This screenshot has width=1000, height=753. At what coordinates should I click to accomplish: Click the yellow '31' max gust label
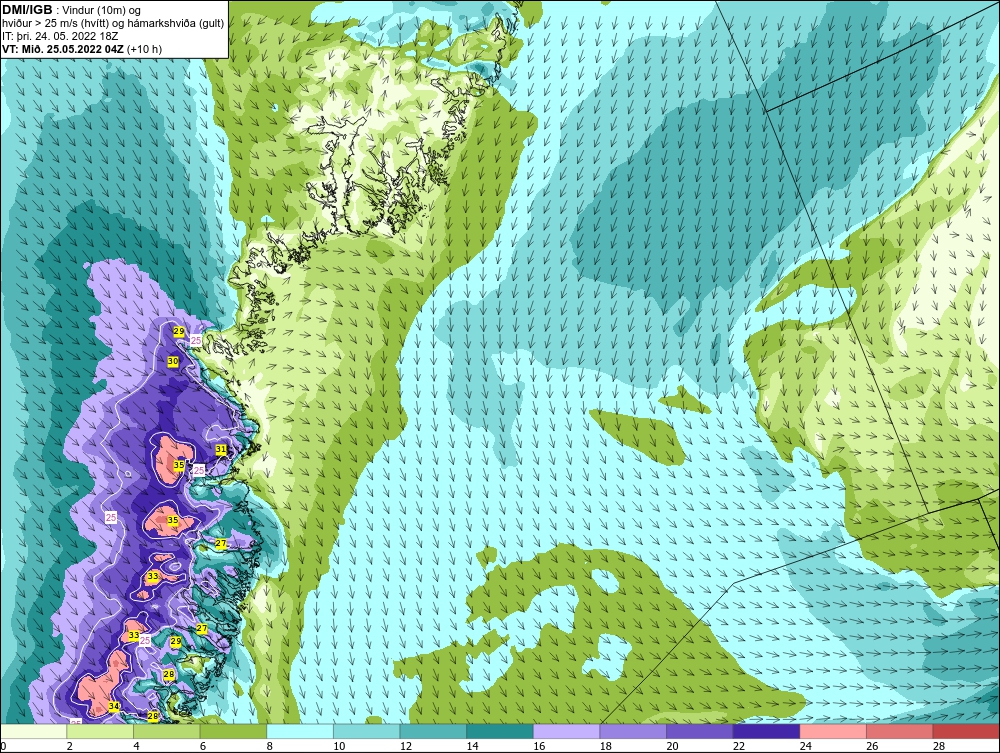tap(221, 450)
